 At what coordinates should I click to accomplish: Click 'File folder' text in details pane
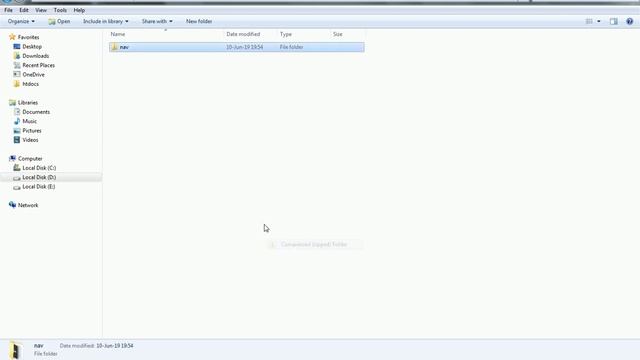tap(46, 354)
